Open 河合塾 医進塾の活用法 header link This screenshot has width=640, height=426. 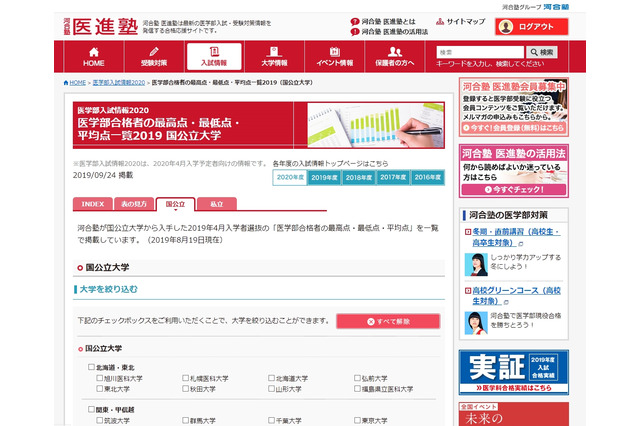tap(389, 31)
